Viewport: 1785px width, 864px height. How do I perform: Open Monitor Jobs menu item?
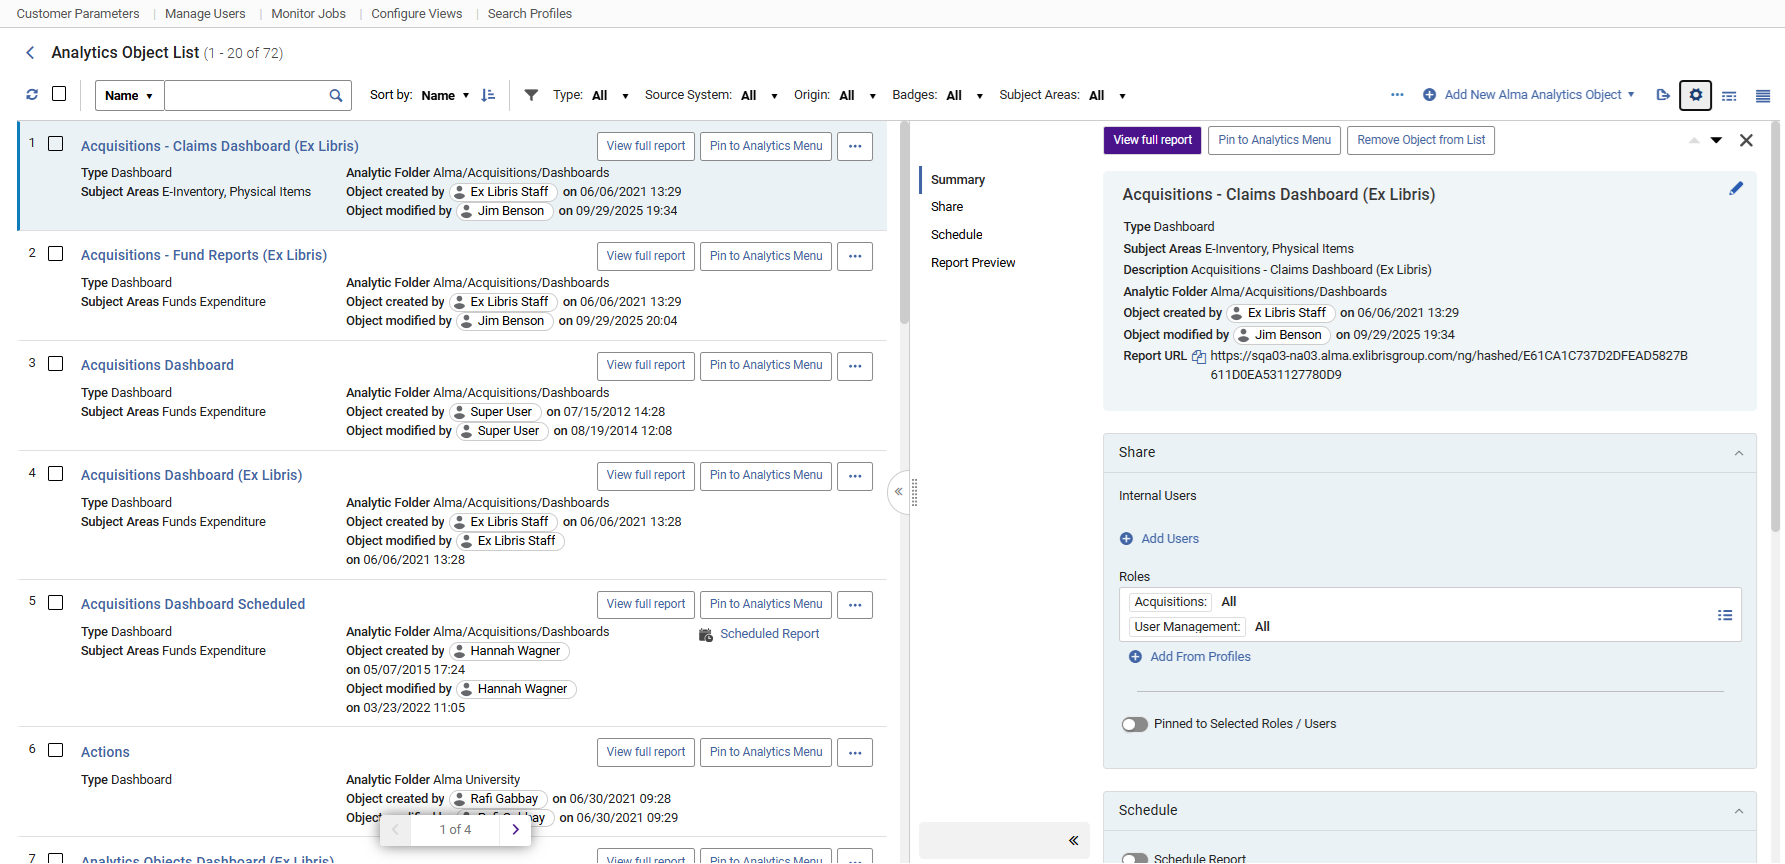pos(308,14)
